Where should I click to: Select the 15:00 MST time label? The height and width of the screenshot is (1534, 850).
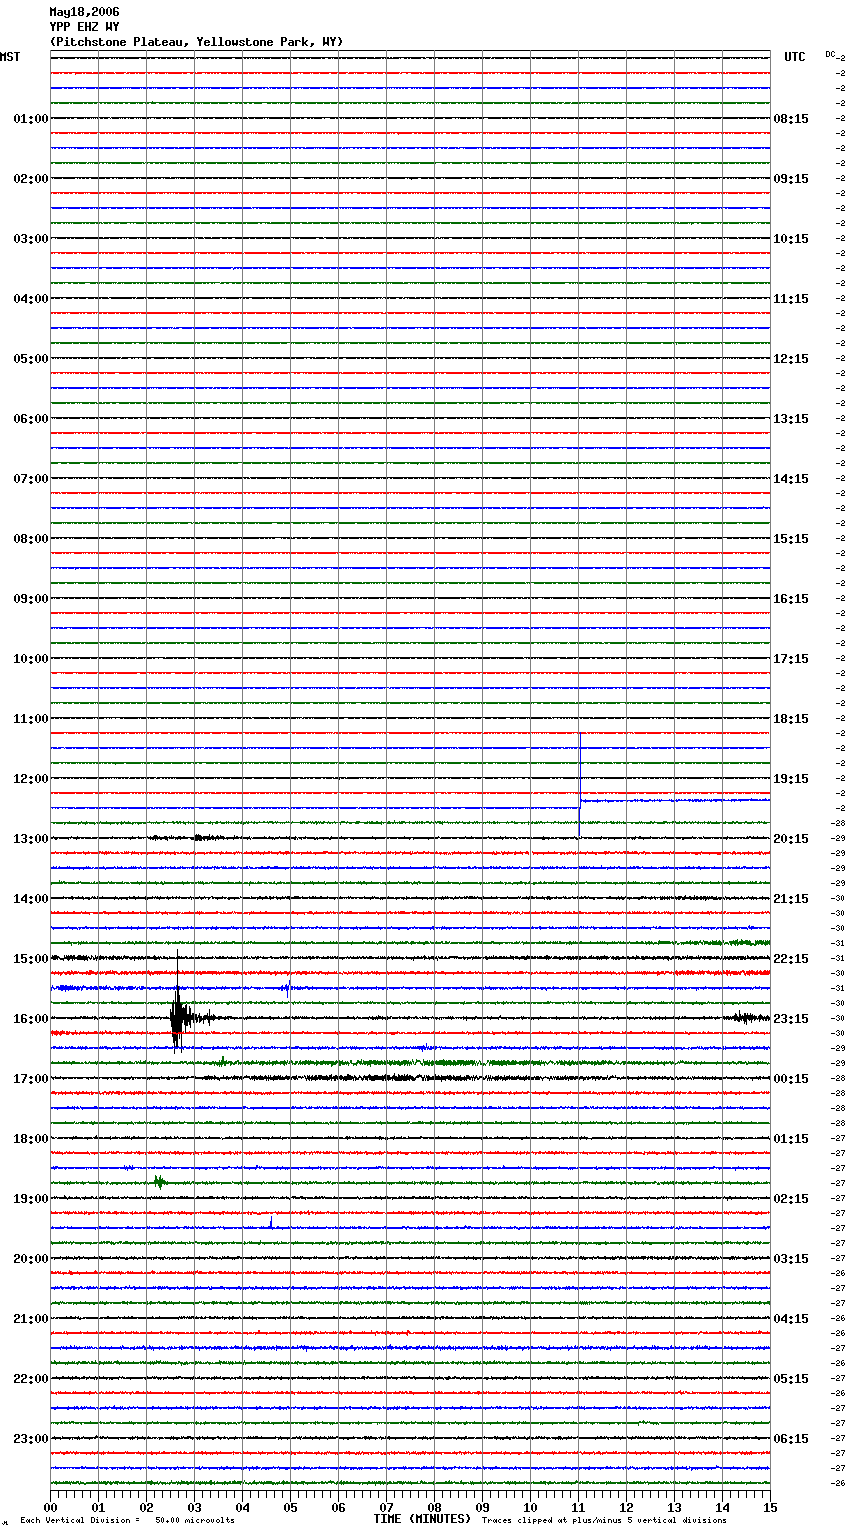point(31,959)
